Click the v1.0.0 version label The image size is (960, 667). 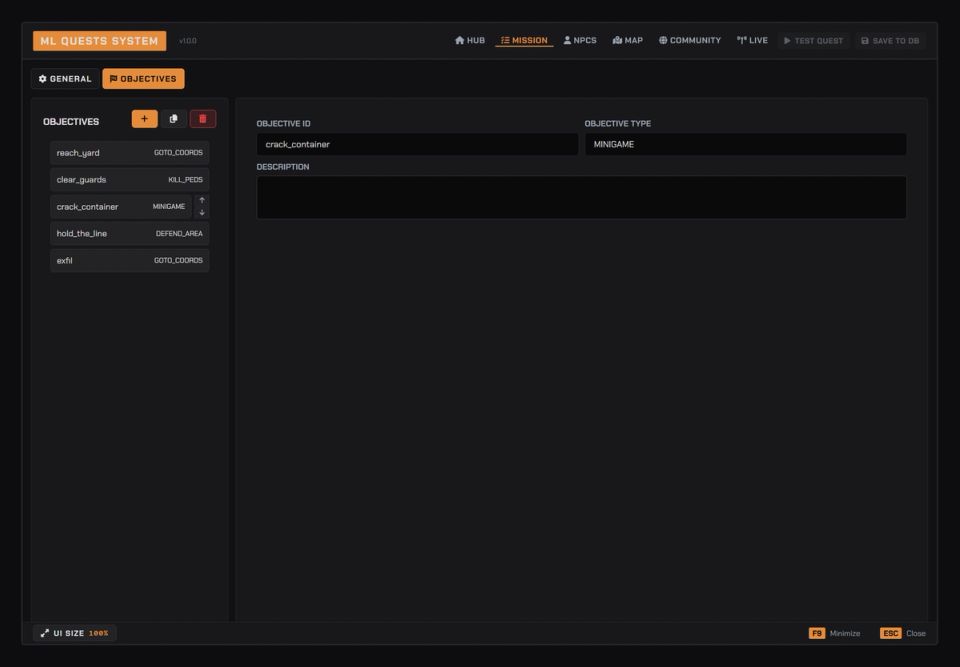point(188,41)
